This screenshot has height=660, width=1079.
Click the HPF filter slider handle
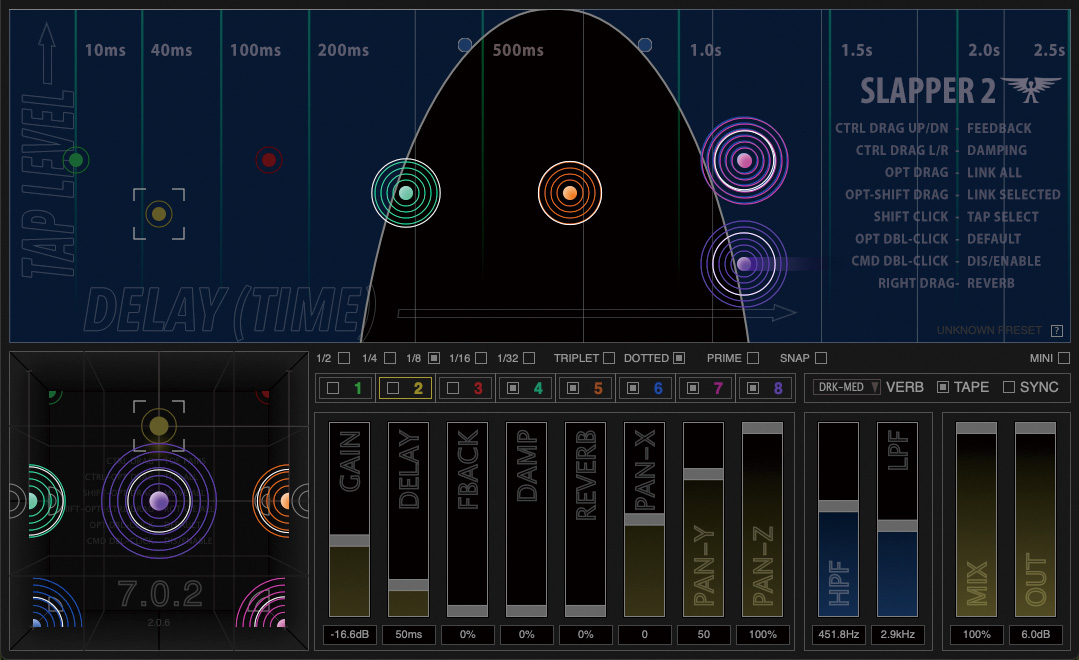click(838, 506)
